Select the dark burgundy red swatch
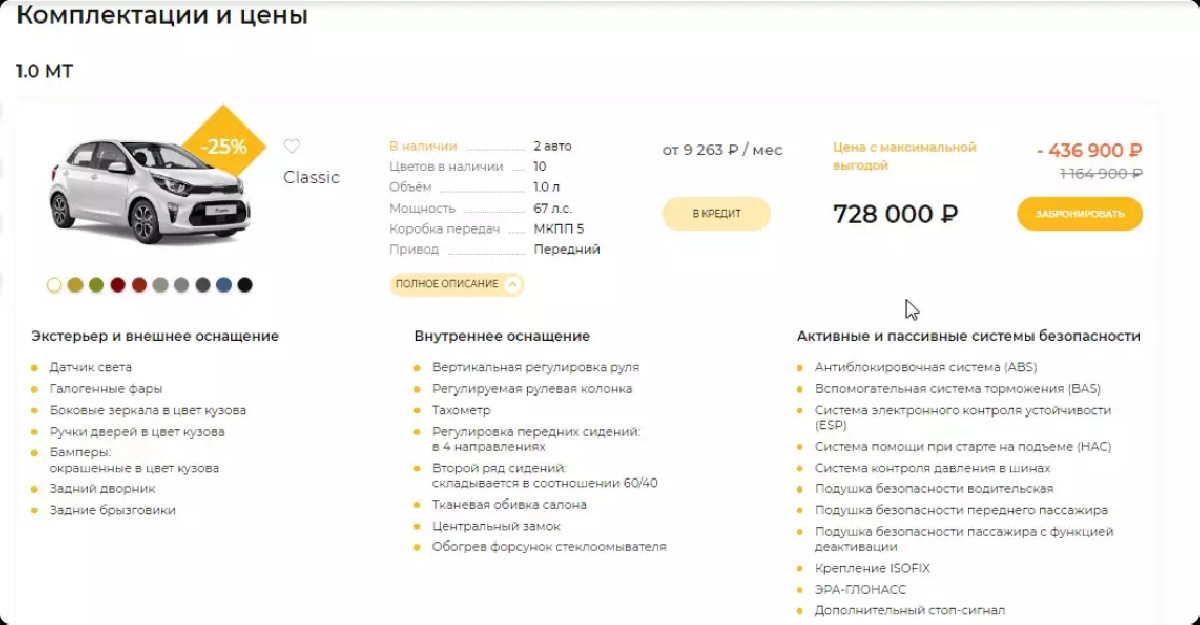This screenshot has height=625, width=1200. pos(118,285)
